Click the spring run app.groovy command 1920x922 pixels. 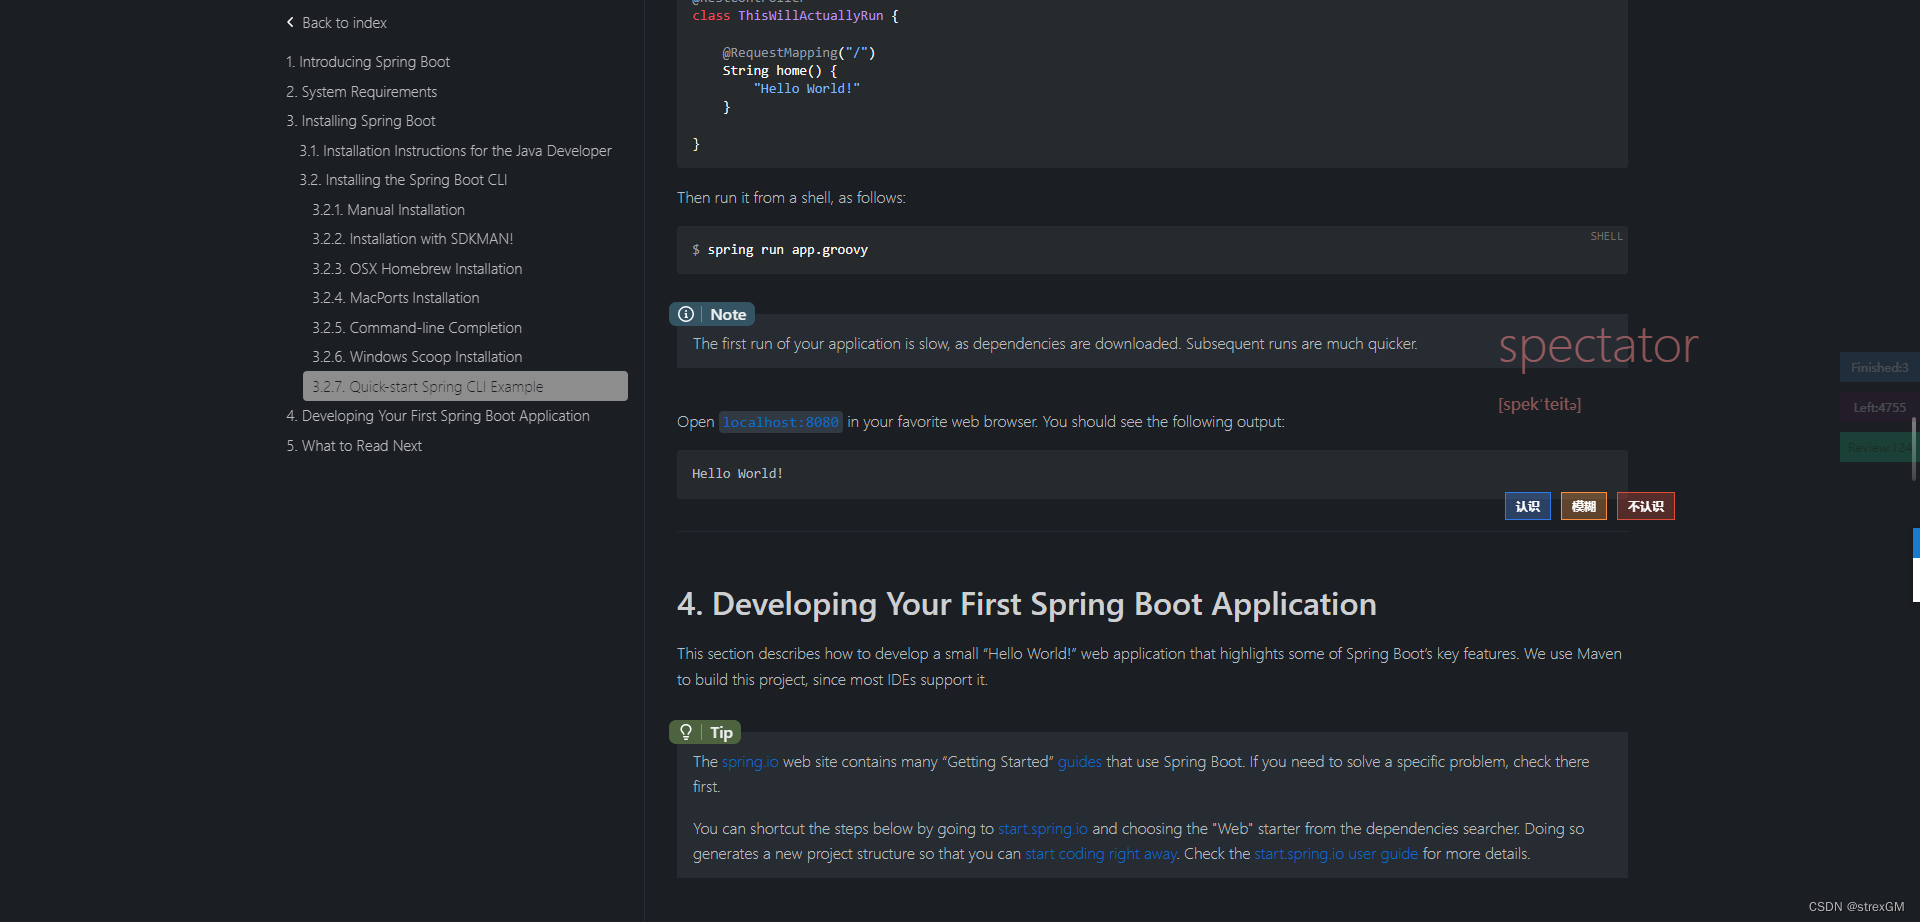[x=787, y=250]
